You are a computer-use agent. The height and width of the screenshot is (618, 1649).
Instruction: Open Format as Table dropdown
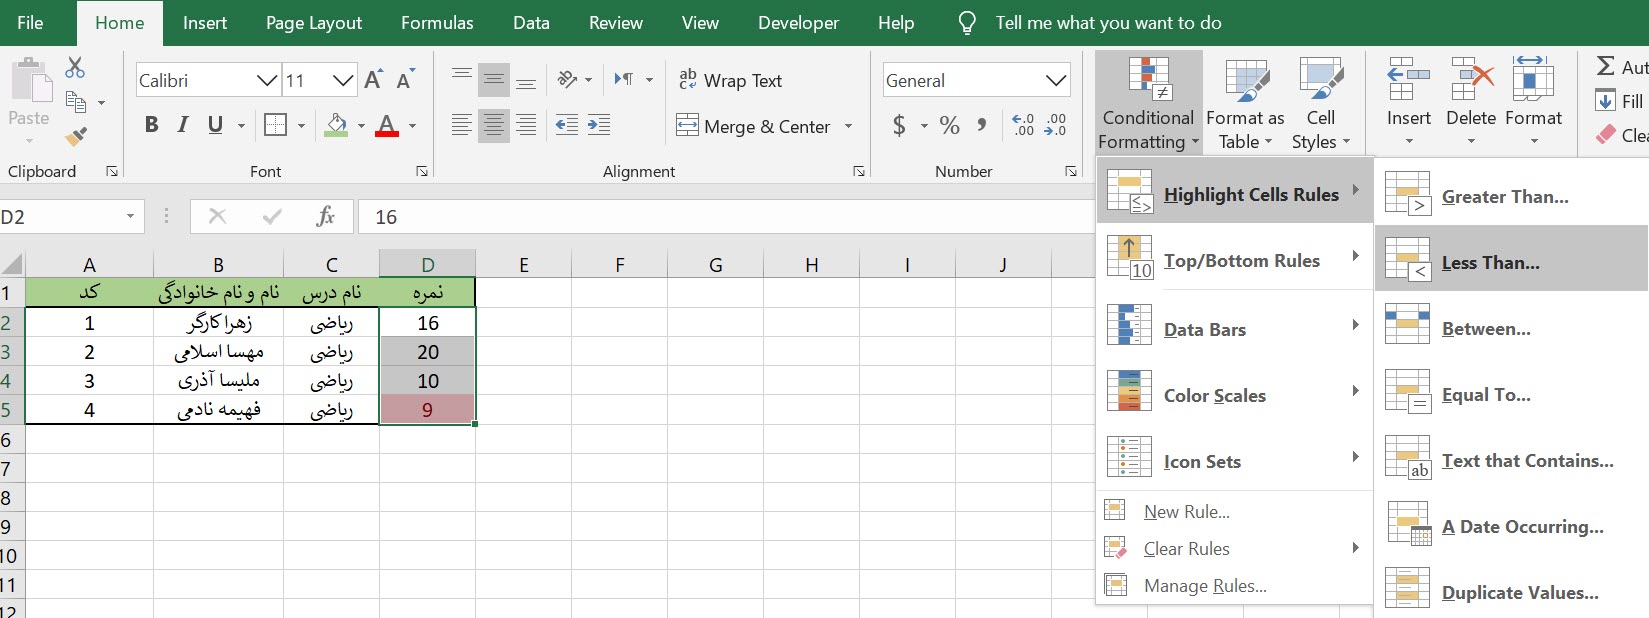(1245, 104)
